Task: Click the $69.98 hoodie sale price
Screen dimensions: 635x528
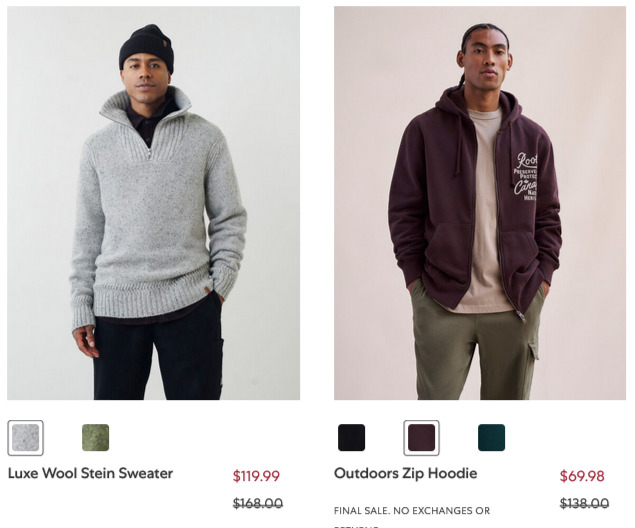Action: 582,476
